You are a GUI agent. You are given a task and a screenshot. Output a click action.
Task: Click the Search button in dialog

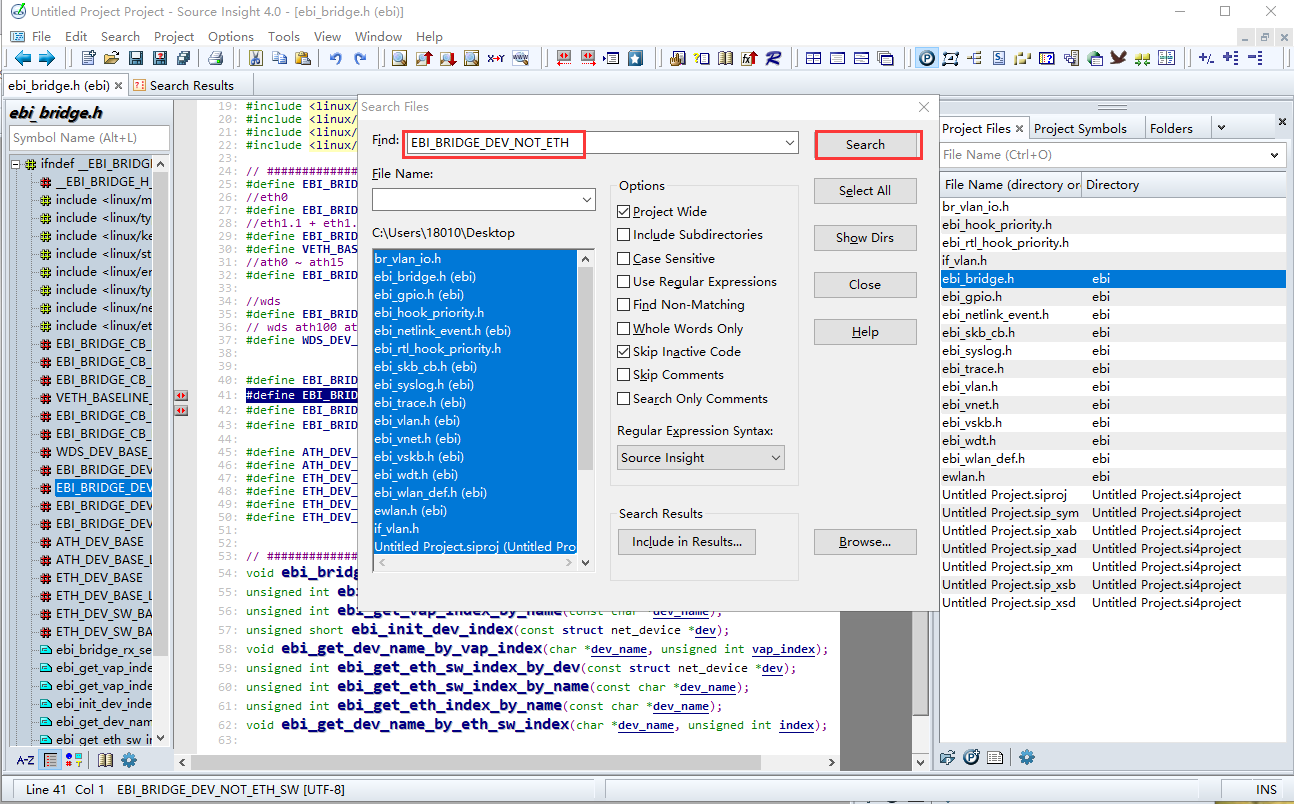coord(865,144)
